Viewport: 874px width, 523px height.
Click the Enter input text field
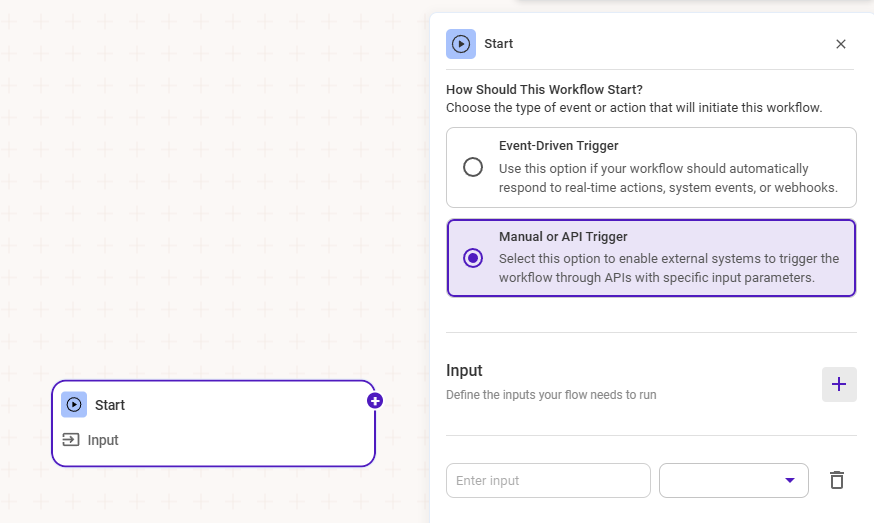(548, 480)
